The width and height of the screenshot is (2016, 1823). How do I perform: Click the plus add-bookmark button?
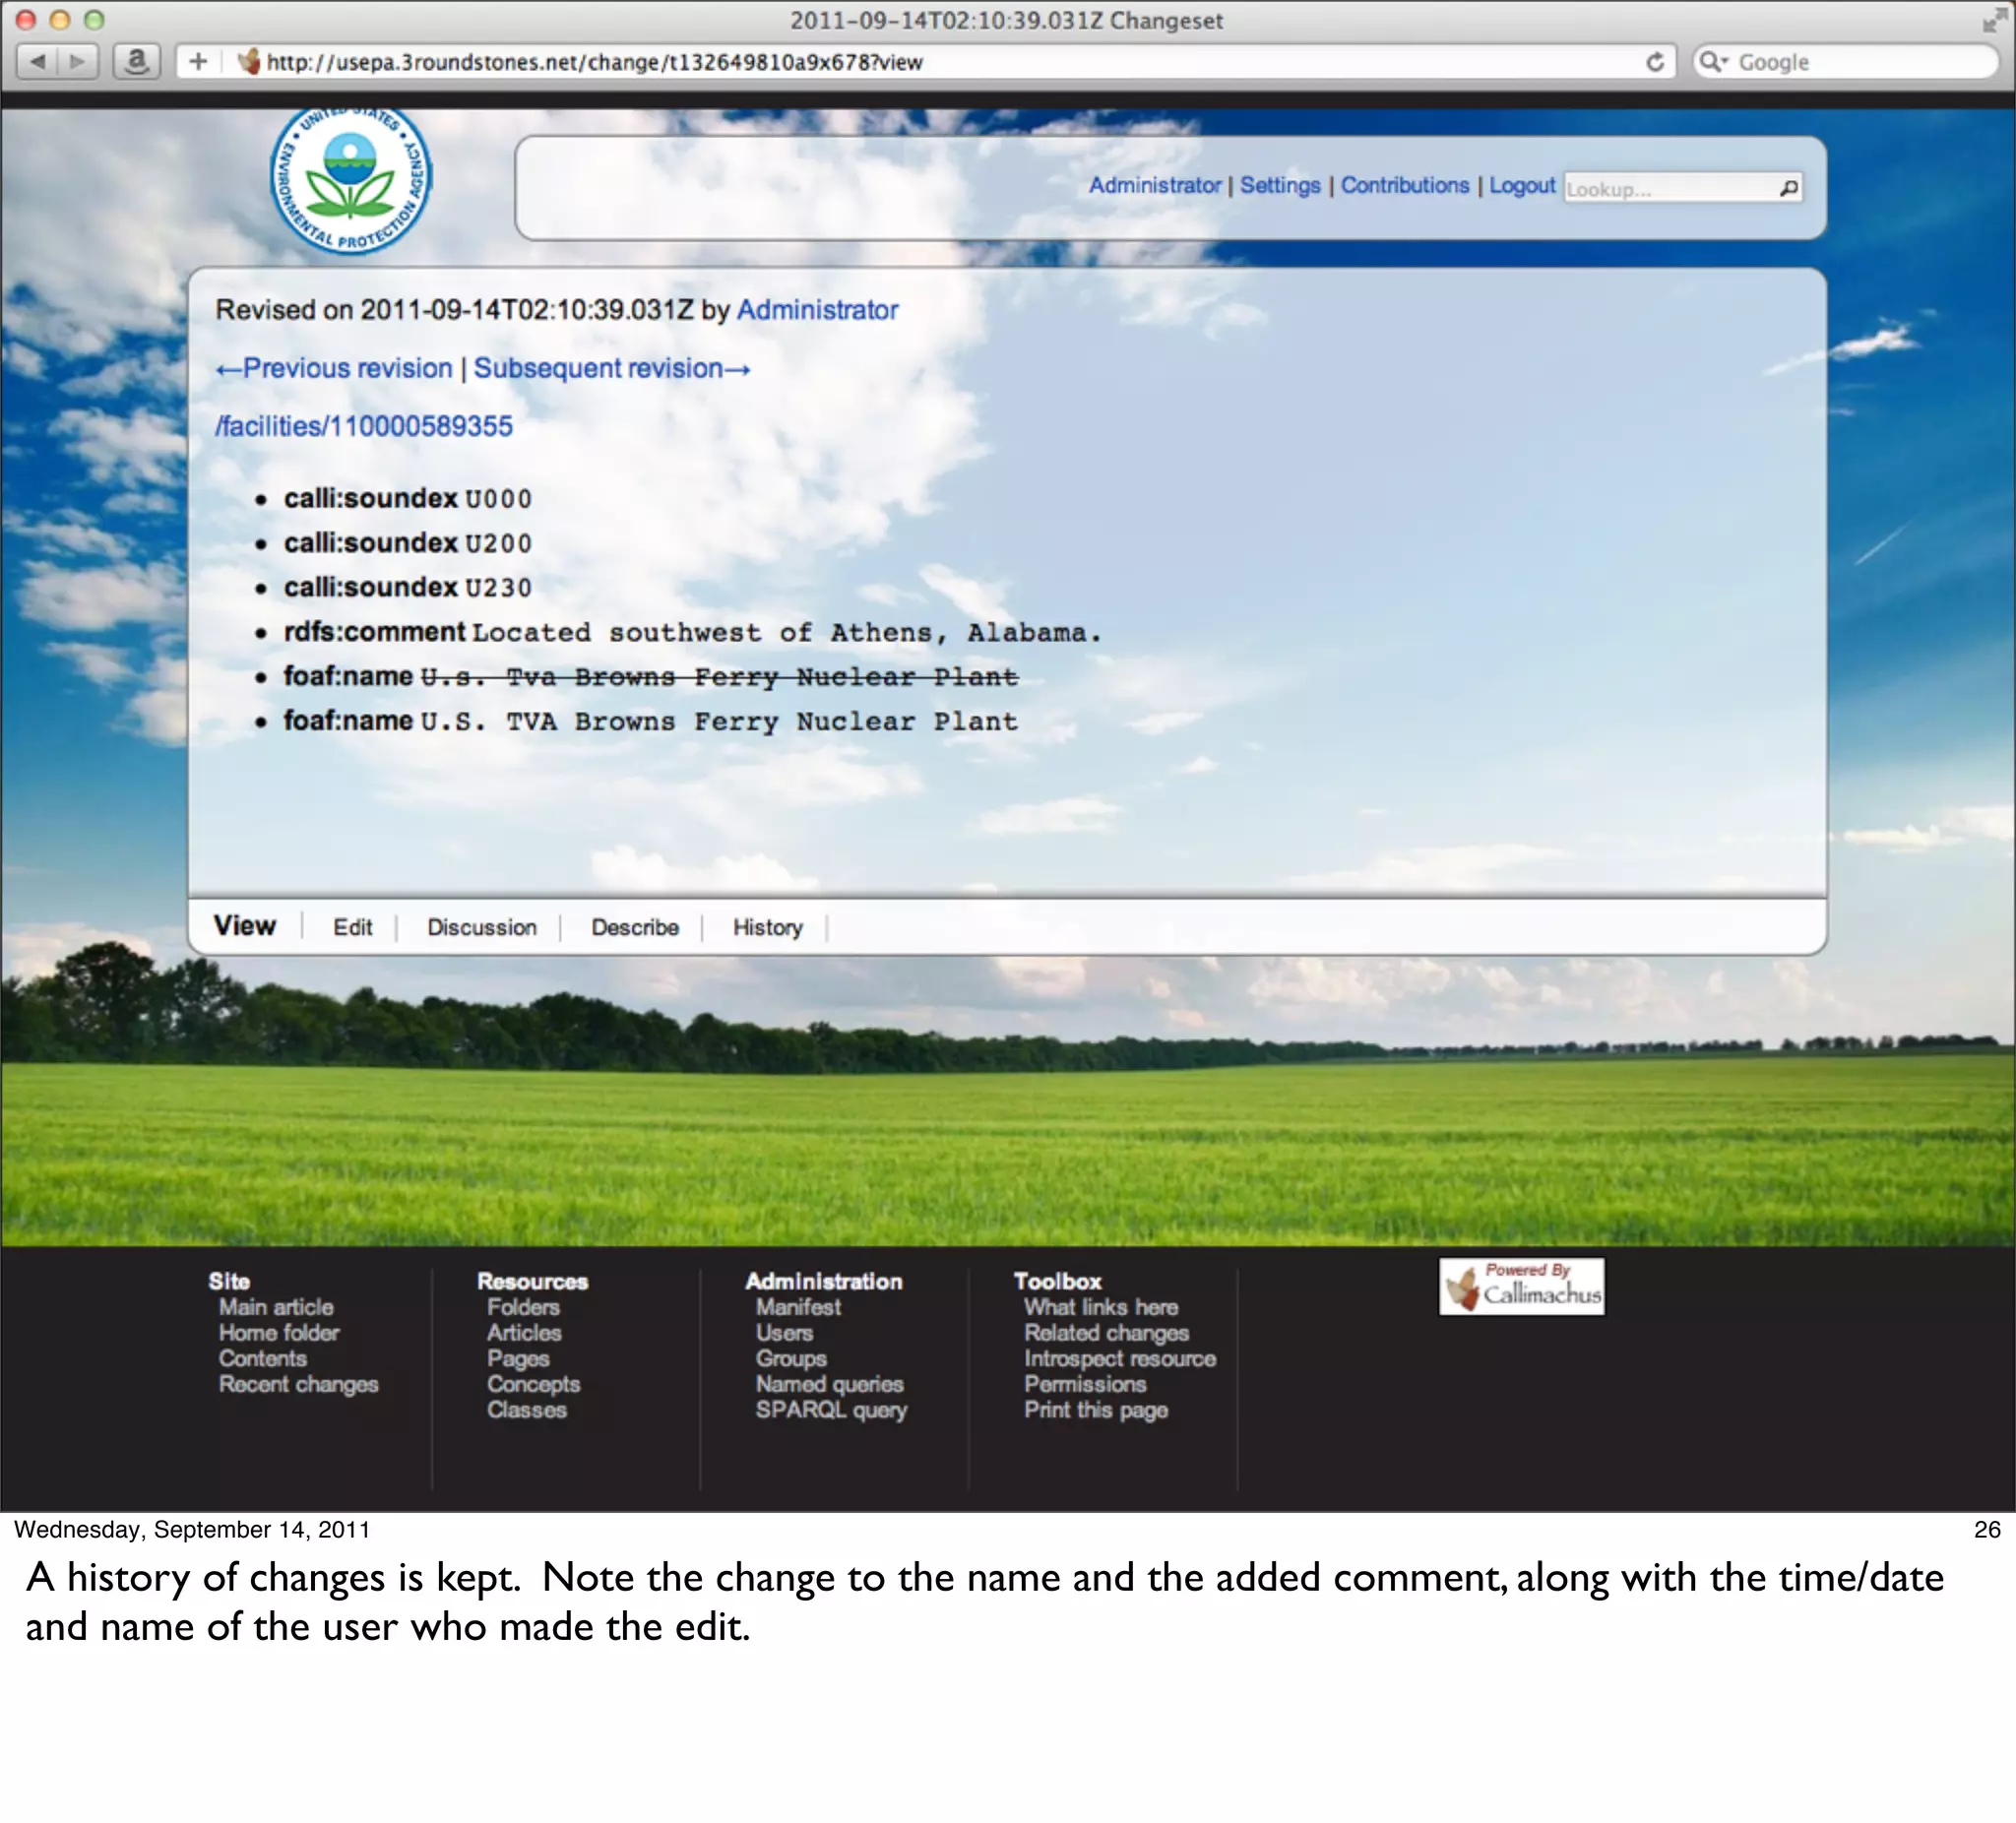[198, 62]
